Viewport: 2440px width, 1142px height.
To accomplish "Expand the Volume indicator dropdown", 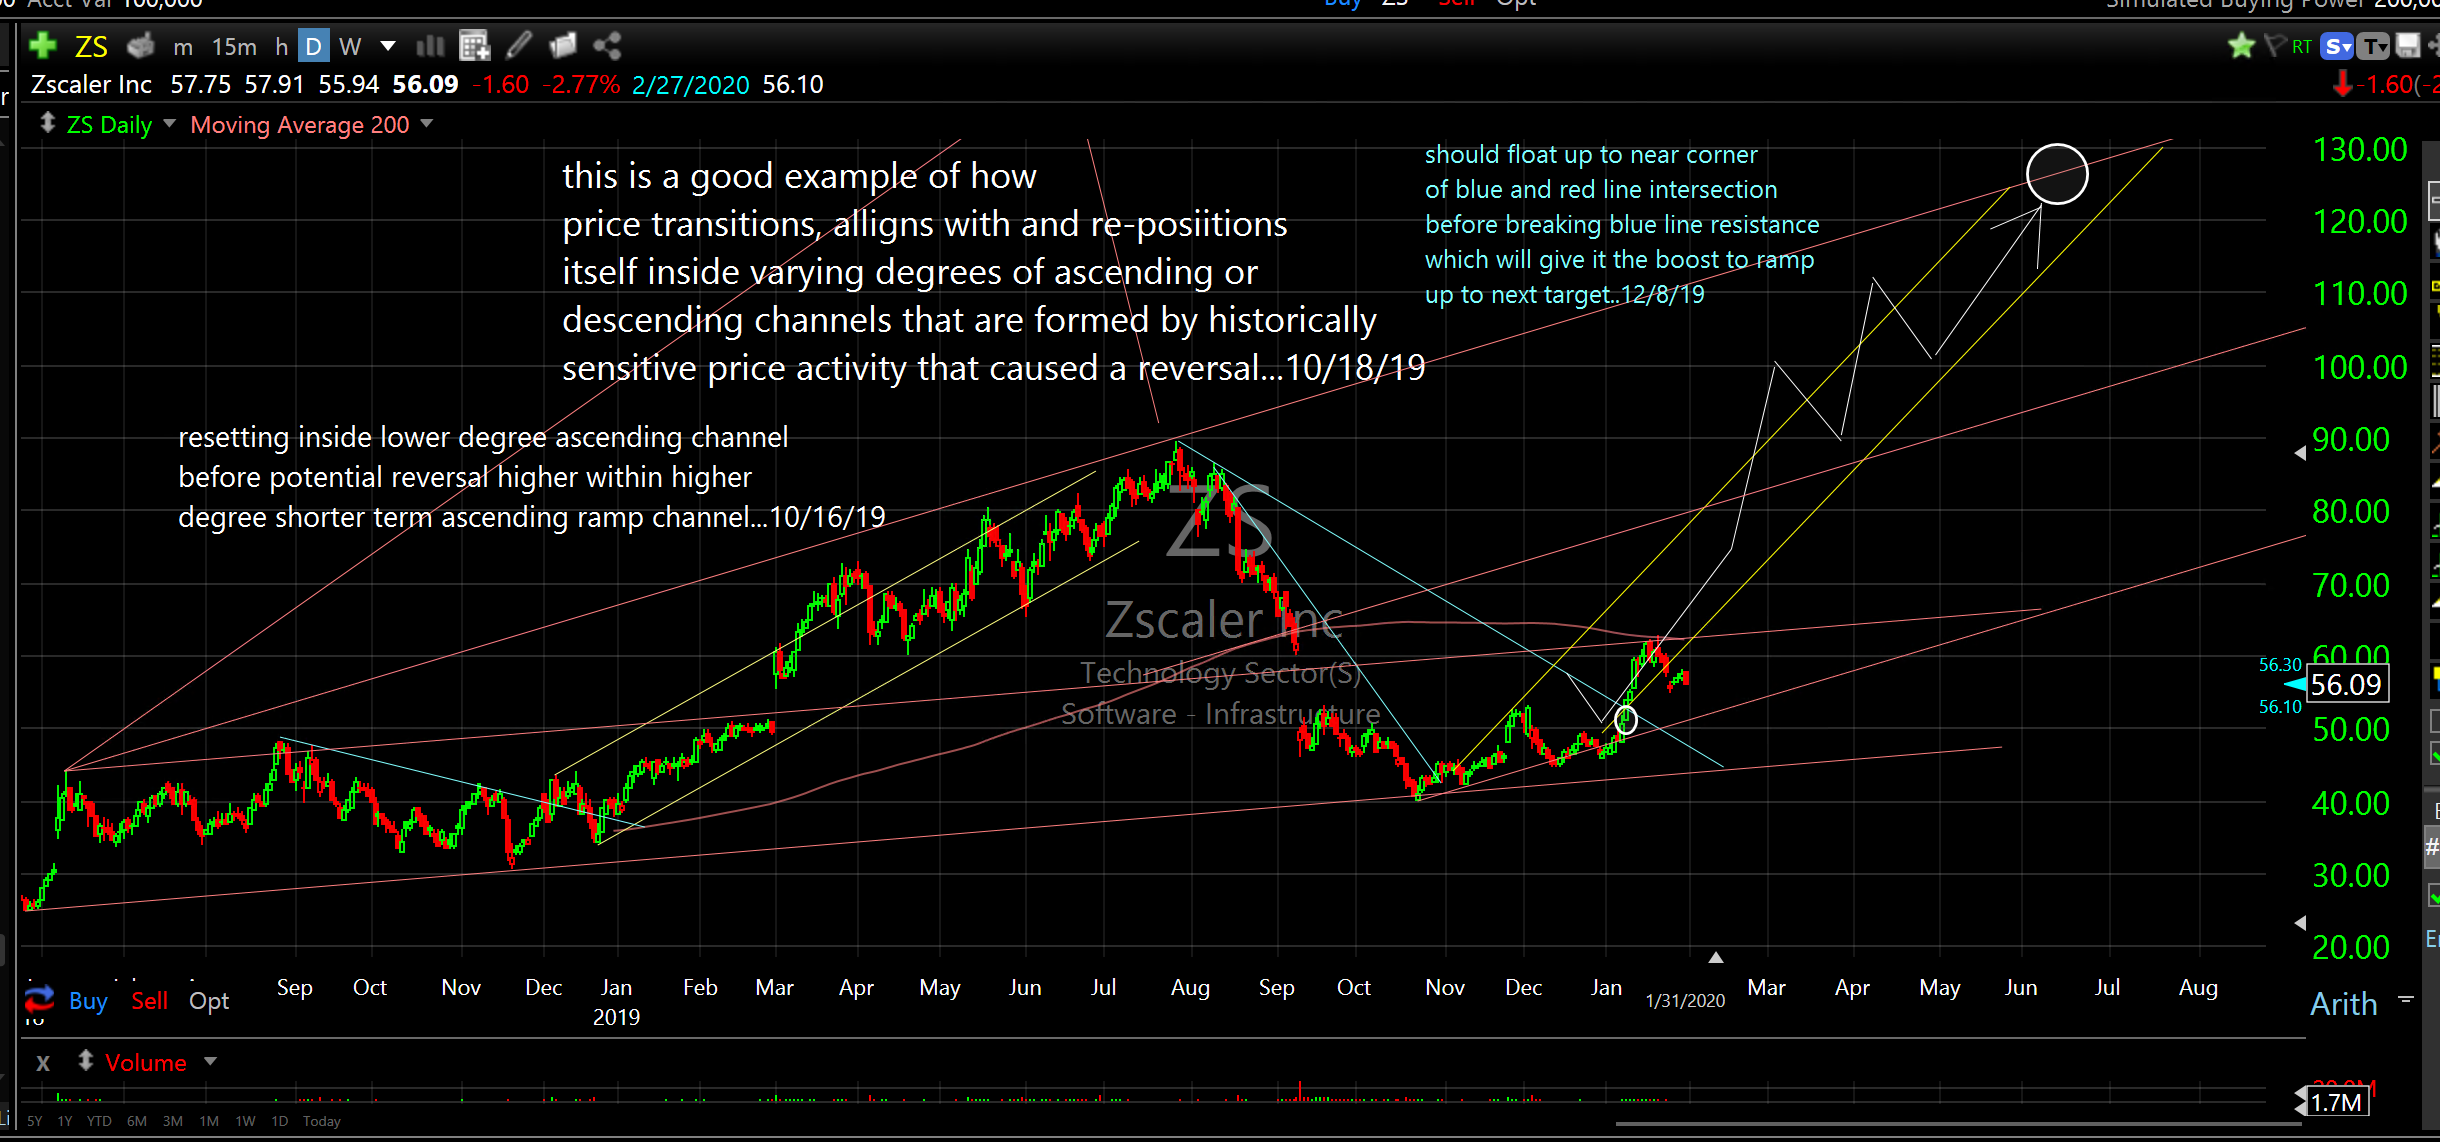I will click(210, 1061).
